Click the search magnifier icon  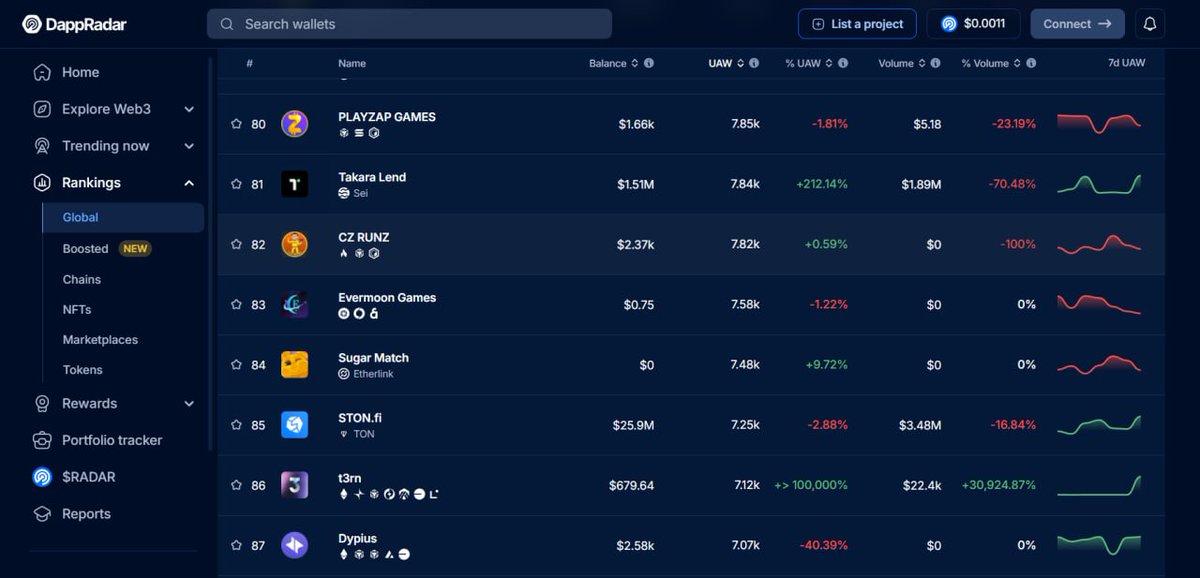tap(227, 24)
